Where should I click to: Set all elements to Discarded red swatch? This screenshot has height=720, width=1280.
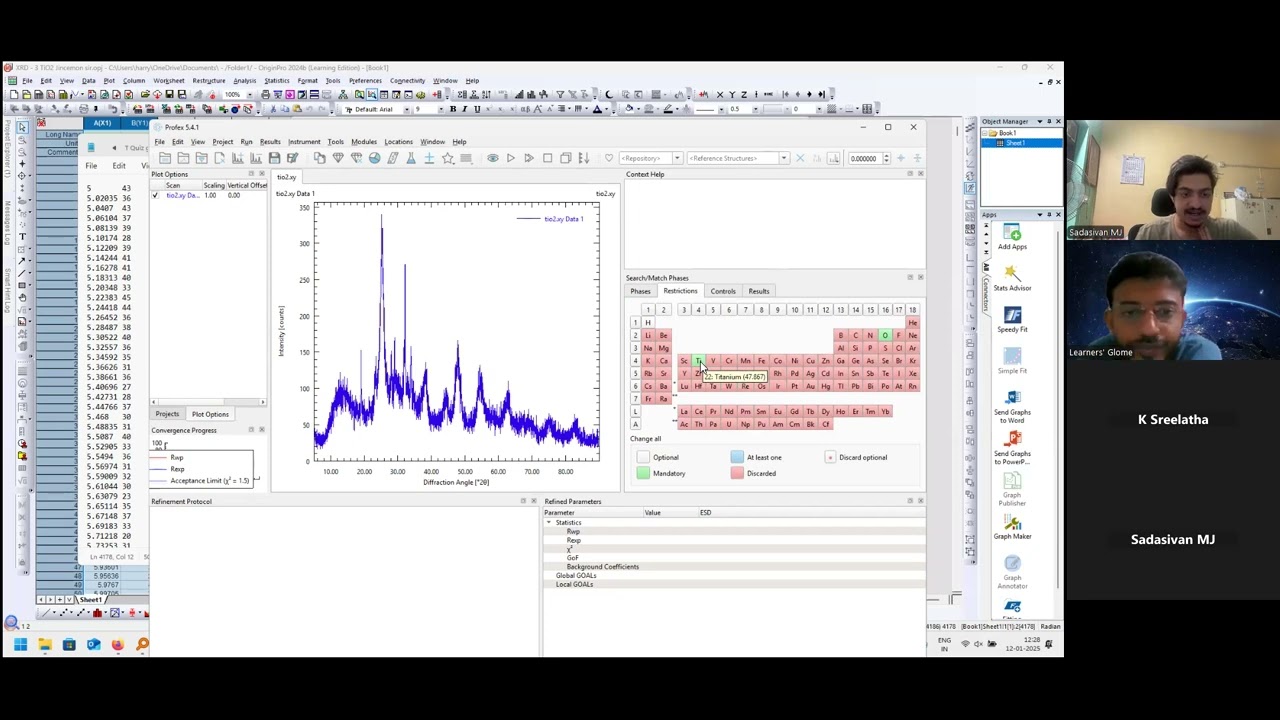point(737,473)
